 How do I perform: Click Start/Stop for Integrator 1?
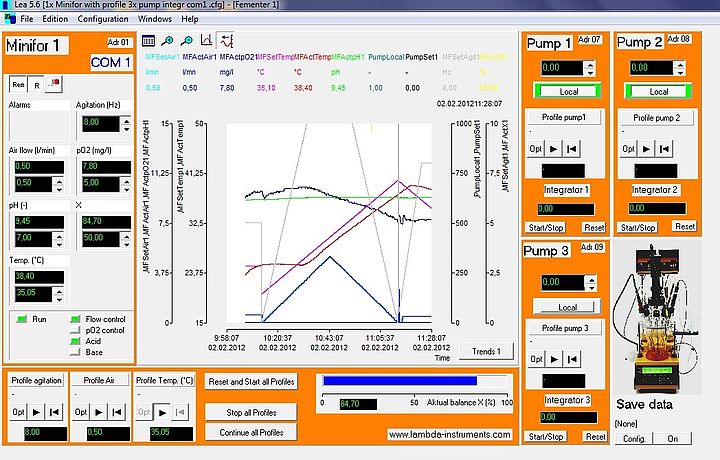(546, 228)
